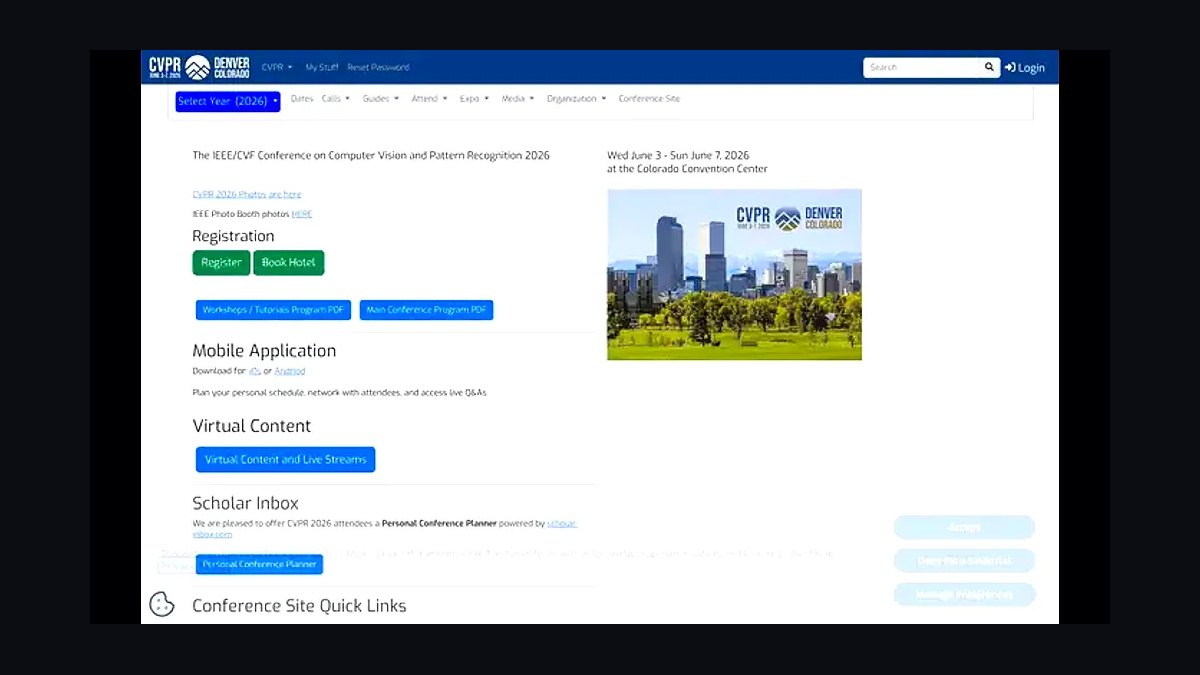Open Workshops / Tutorials Program PDF
Image resolution: width=1200 pixels, height=675 pixels.
click(273, 310)
